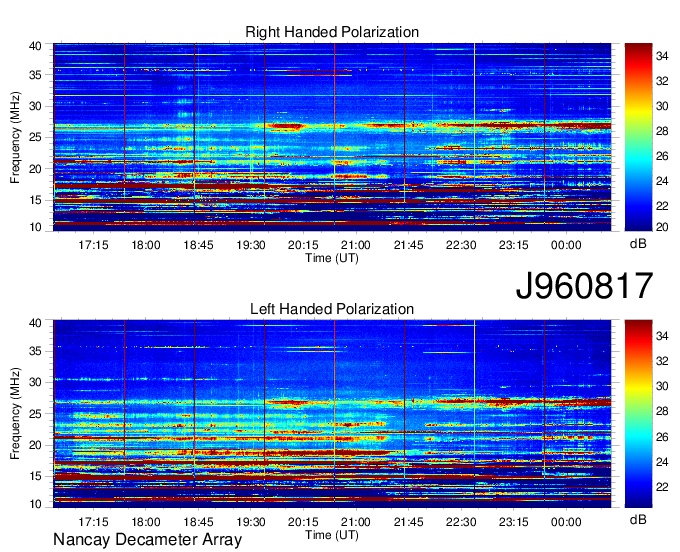Click the 40 MHz tick on Right Handed plot

click(35, 46)
